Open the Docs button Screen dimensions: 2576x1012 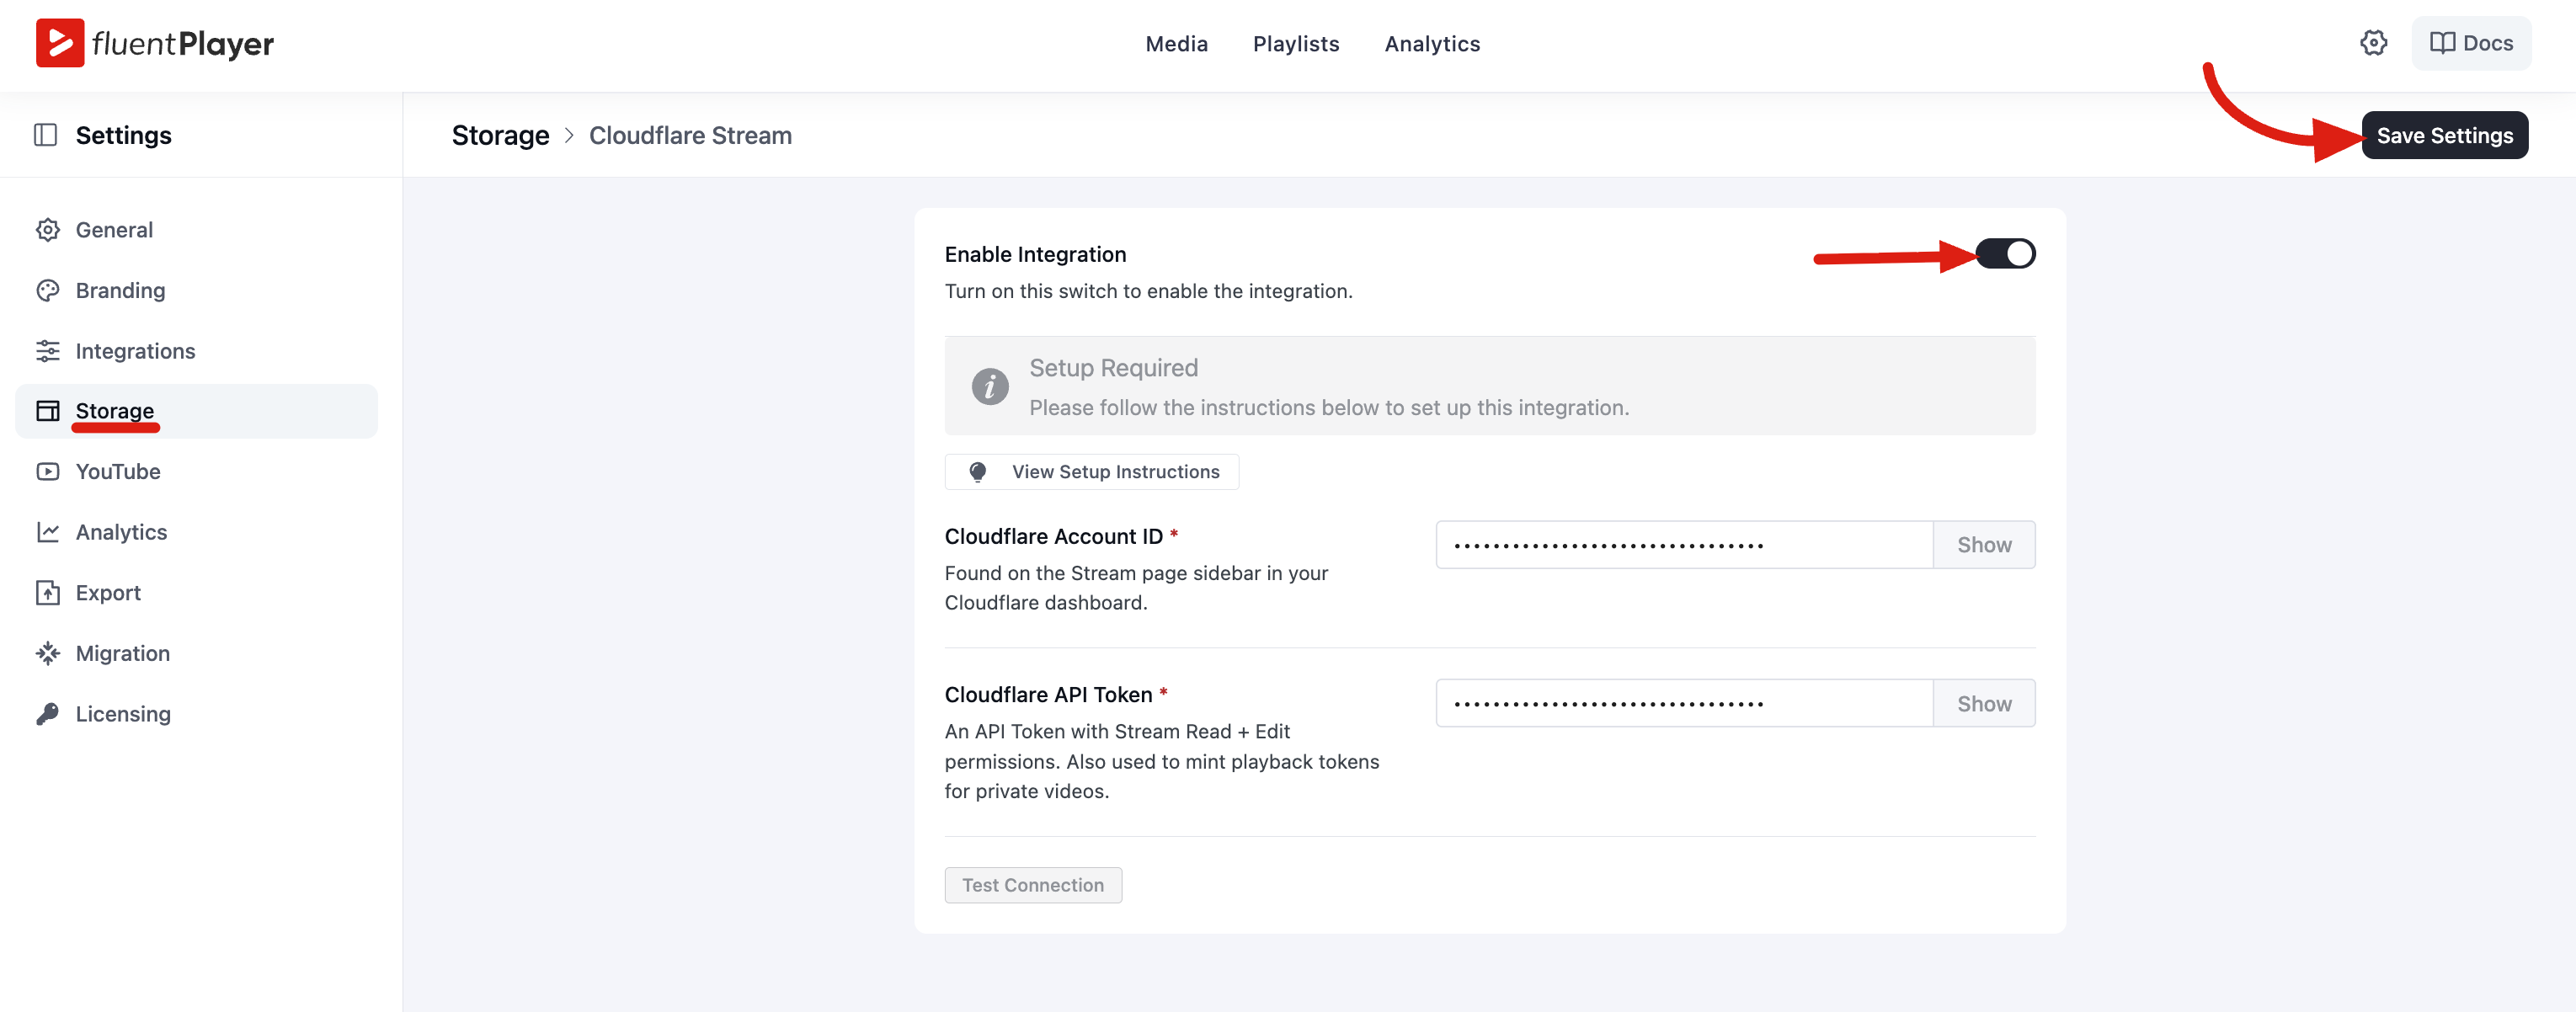[2471, 43]
